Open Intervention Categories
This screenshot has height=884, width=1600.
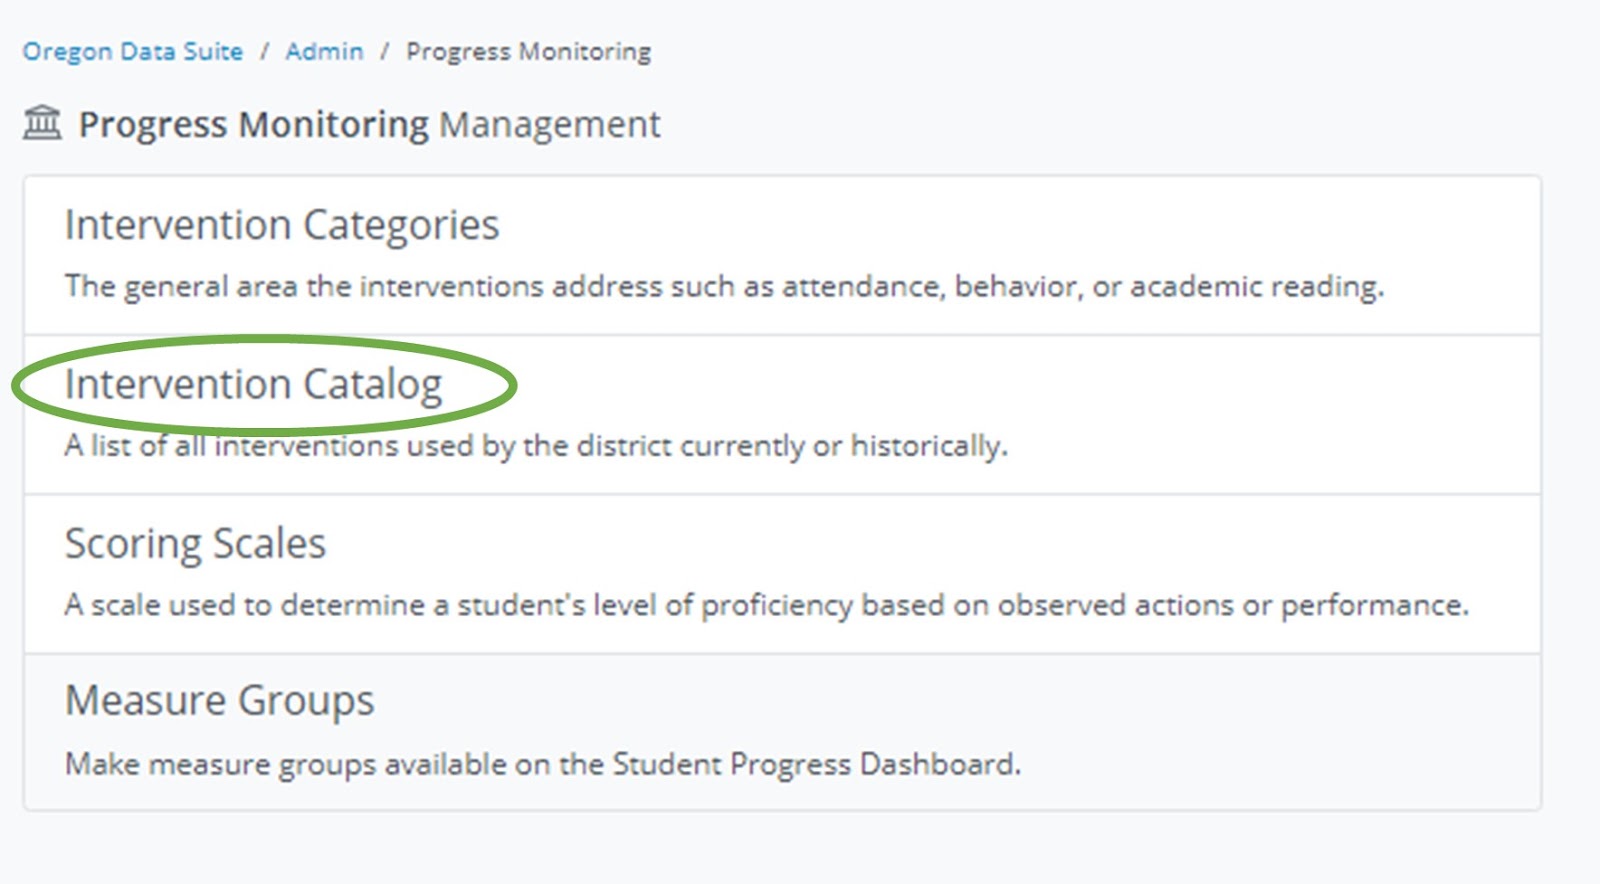click(x=281, y=225)
